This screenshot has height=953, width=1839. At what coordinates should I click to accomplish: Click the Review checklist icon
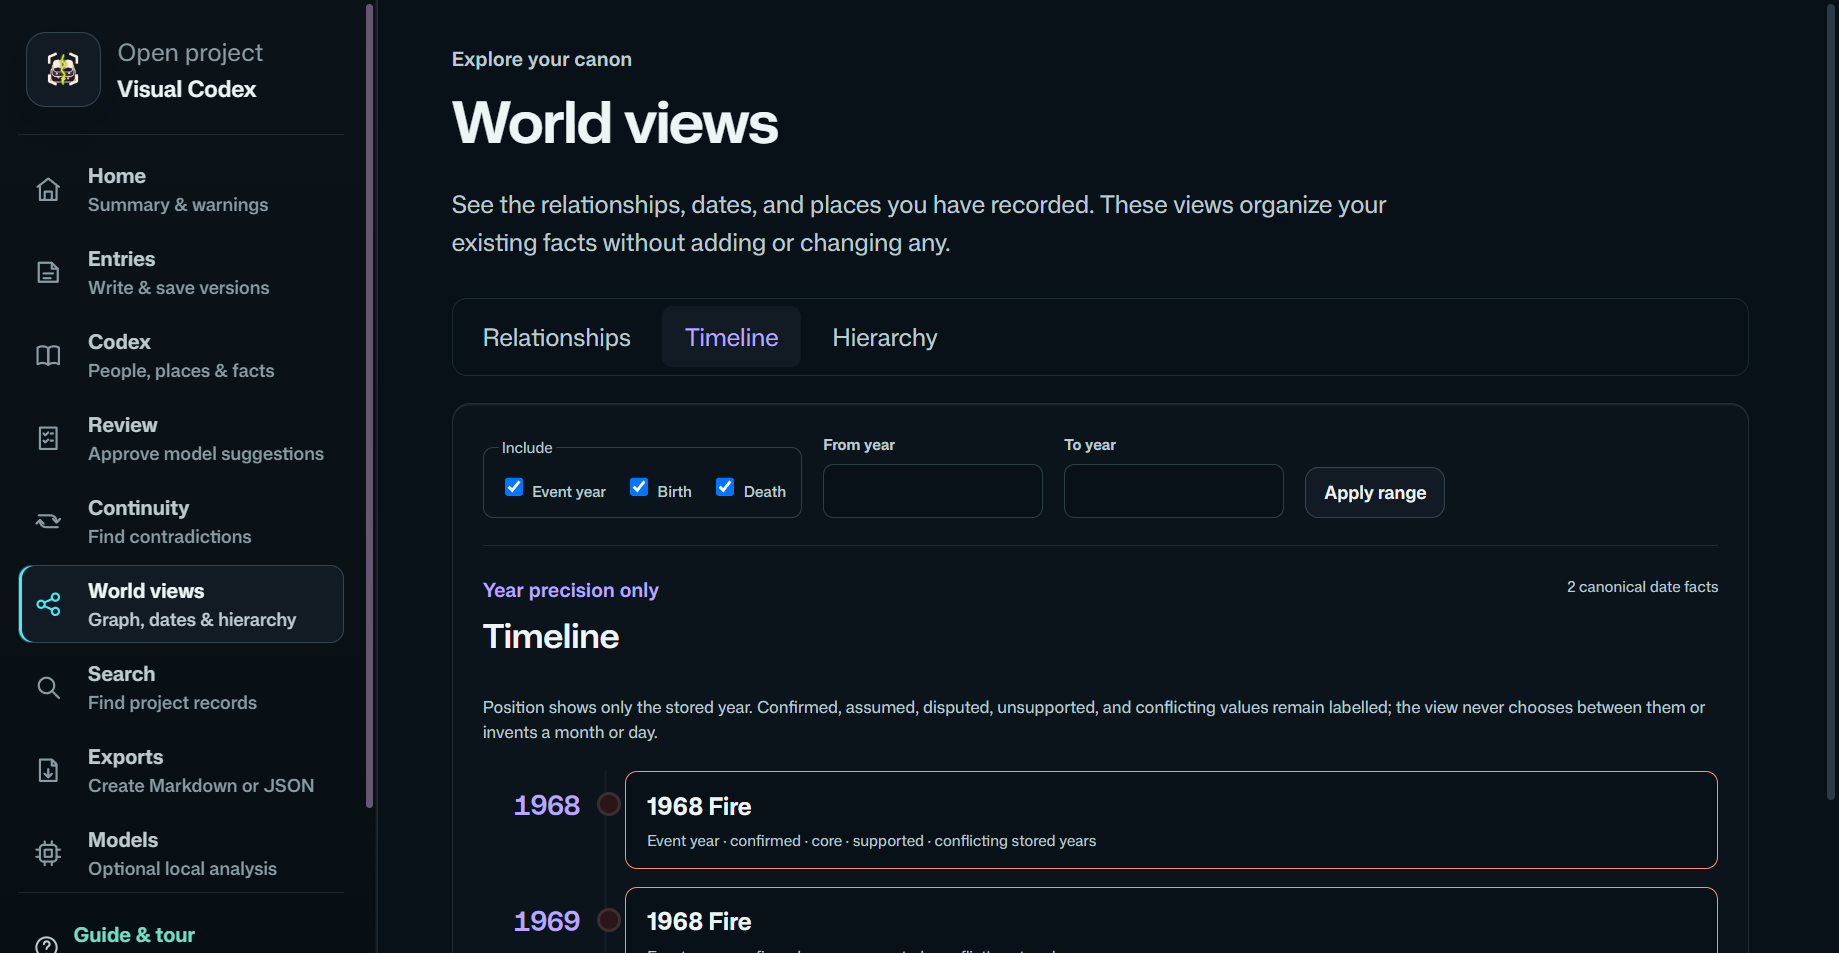pyautogui.click(x=48, y=439)
